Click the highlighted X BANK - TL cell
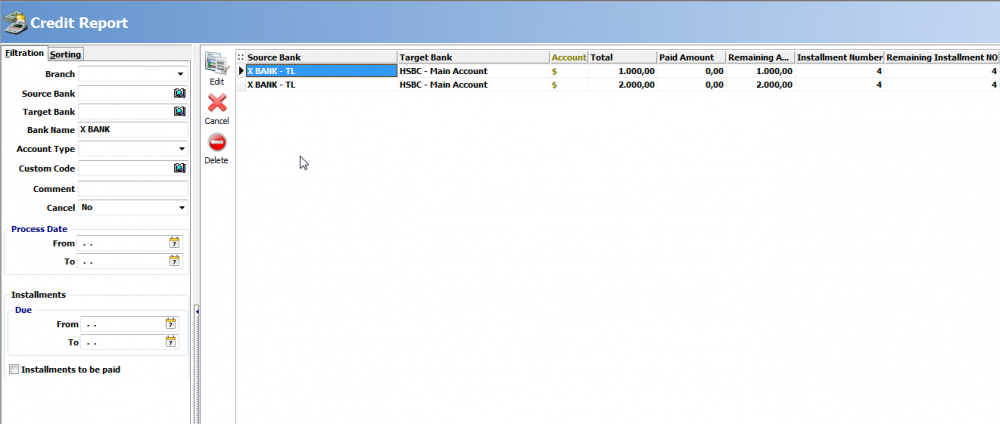Viewport: 1000px width, 424px height. click(321, 71)
